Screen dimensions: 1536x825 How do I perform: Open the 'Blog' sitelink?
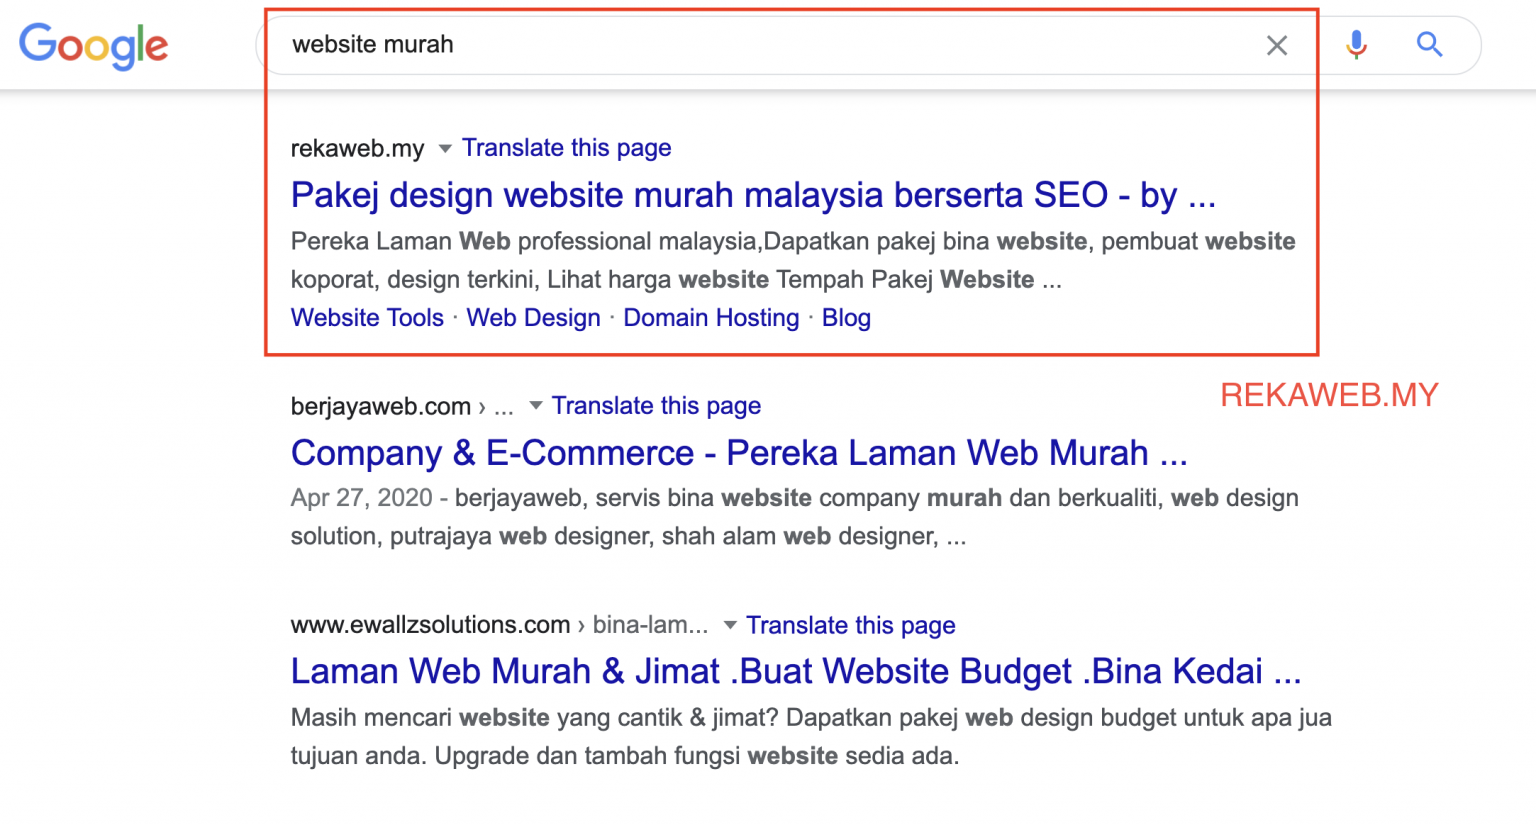click(846, 318)
